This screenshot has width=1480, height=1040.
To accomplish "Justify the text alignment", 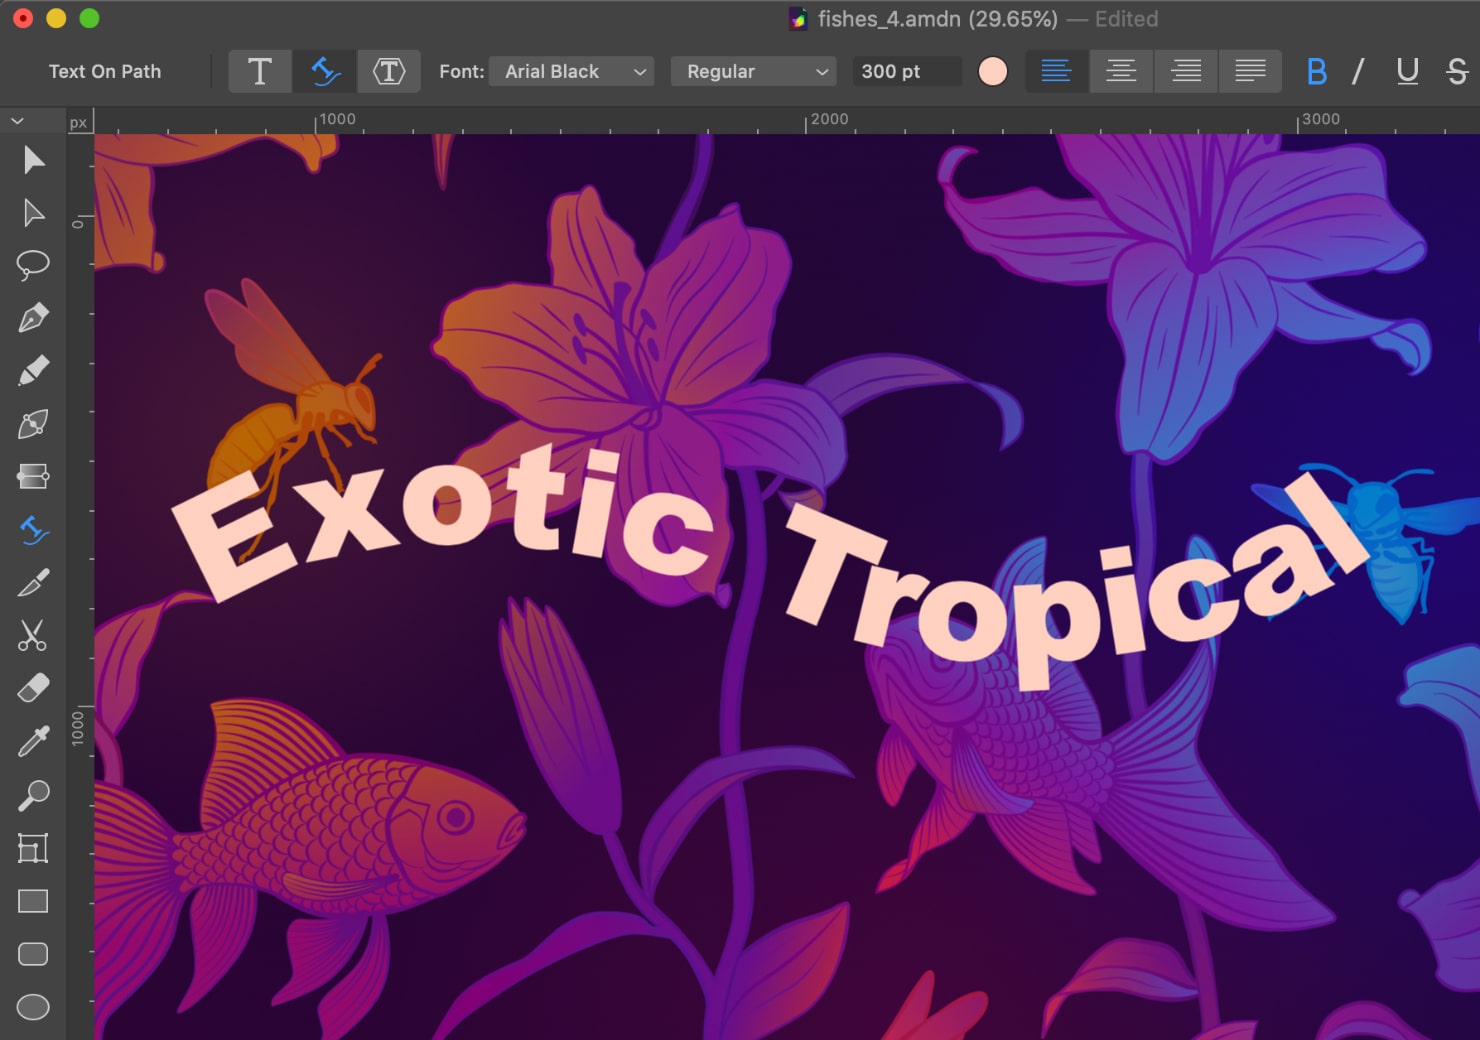I will click(x=1250, y=71).
